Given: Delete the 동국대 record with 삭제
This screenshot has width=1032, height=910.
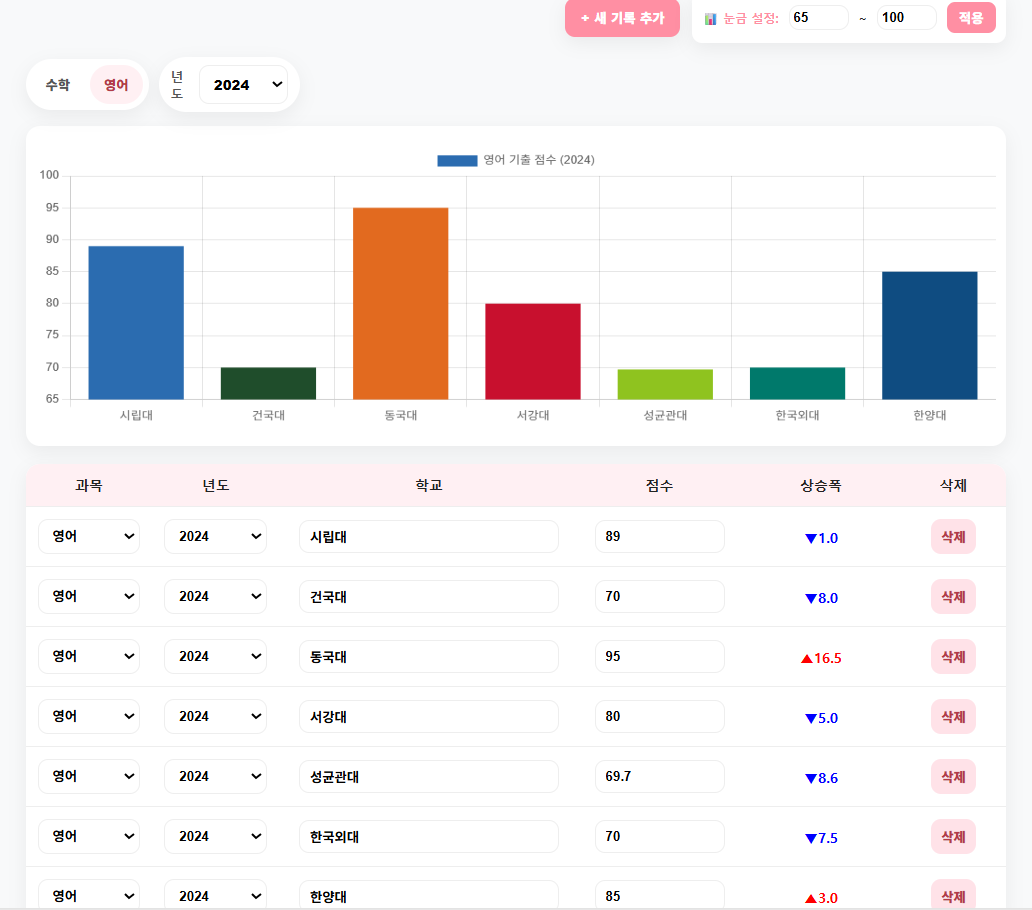Looking at the screenshot, I should click(x=952, y=656).
